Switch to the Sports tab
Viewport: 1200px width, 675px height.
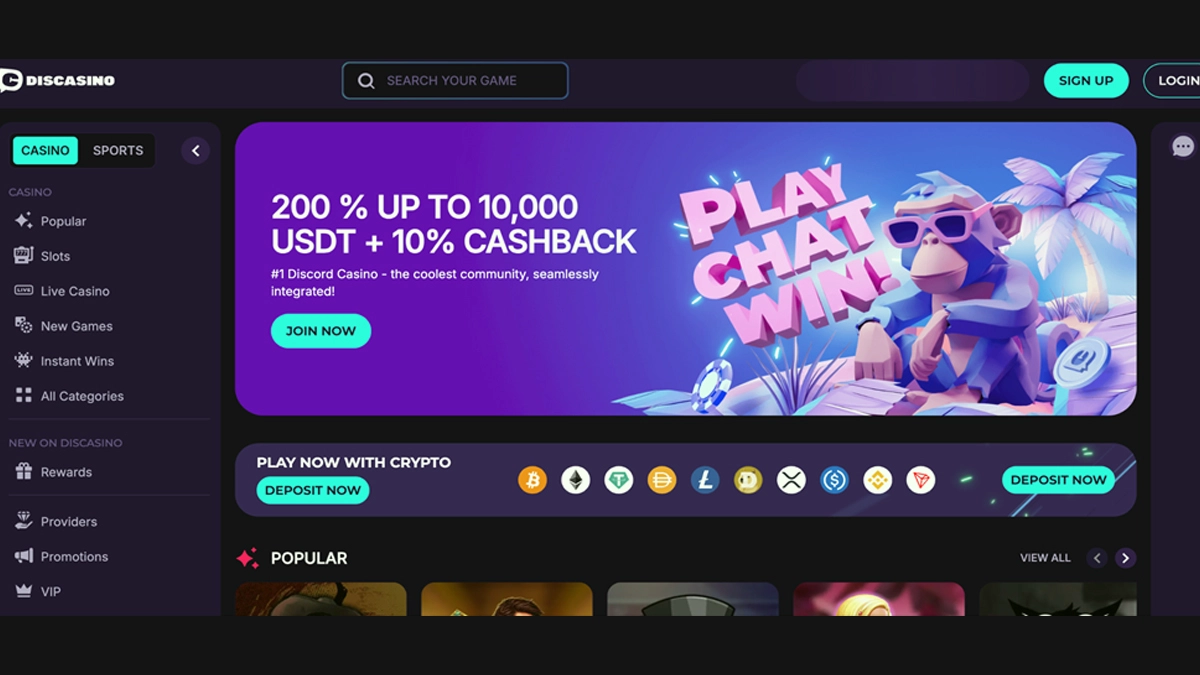[x=118, y=150]
